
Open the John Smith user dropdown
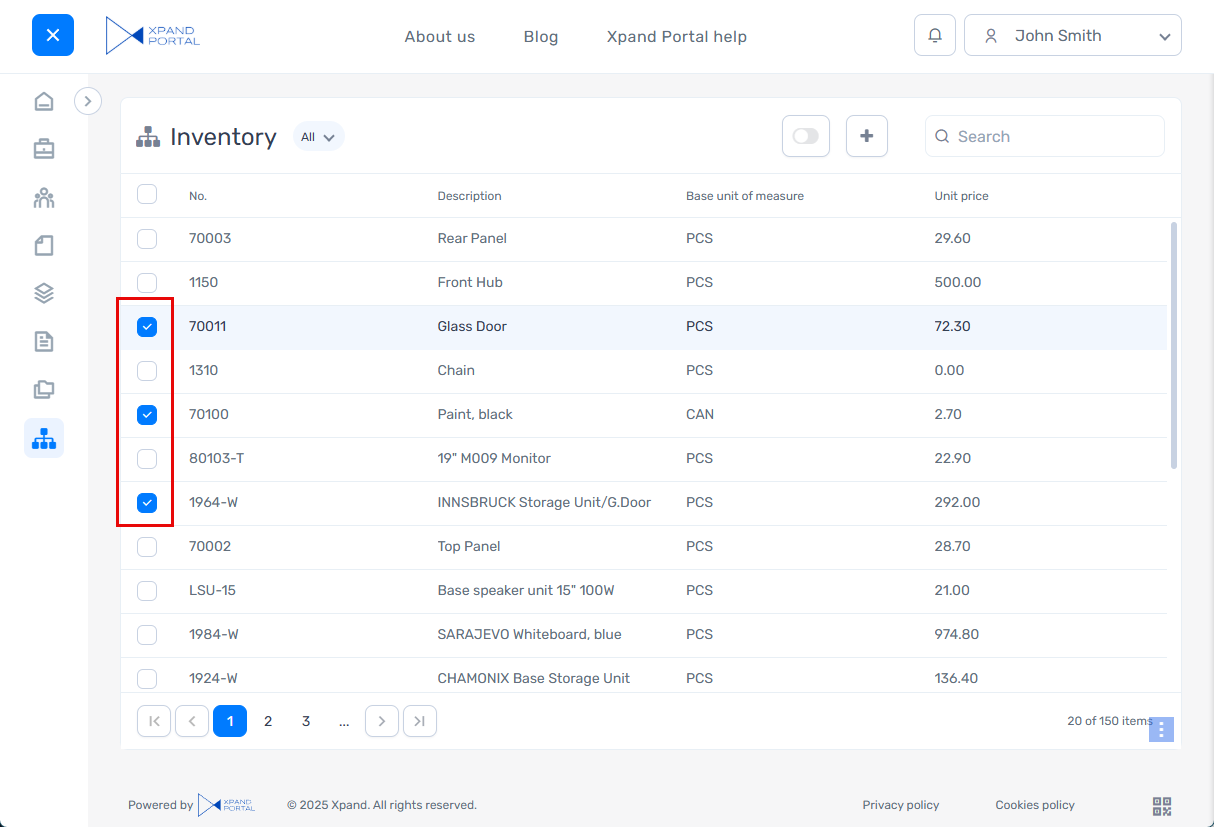(x=1072, y=35)
